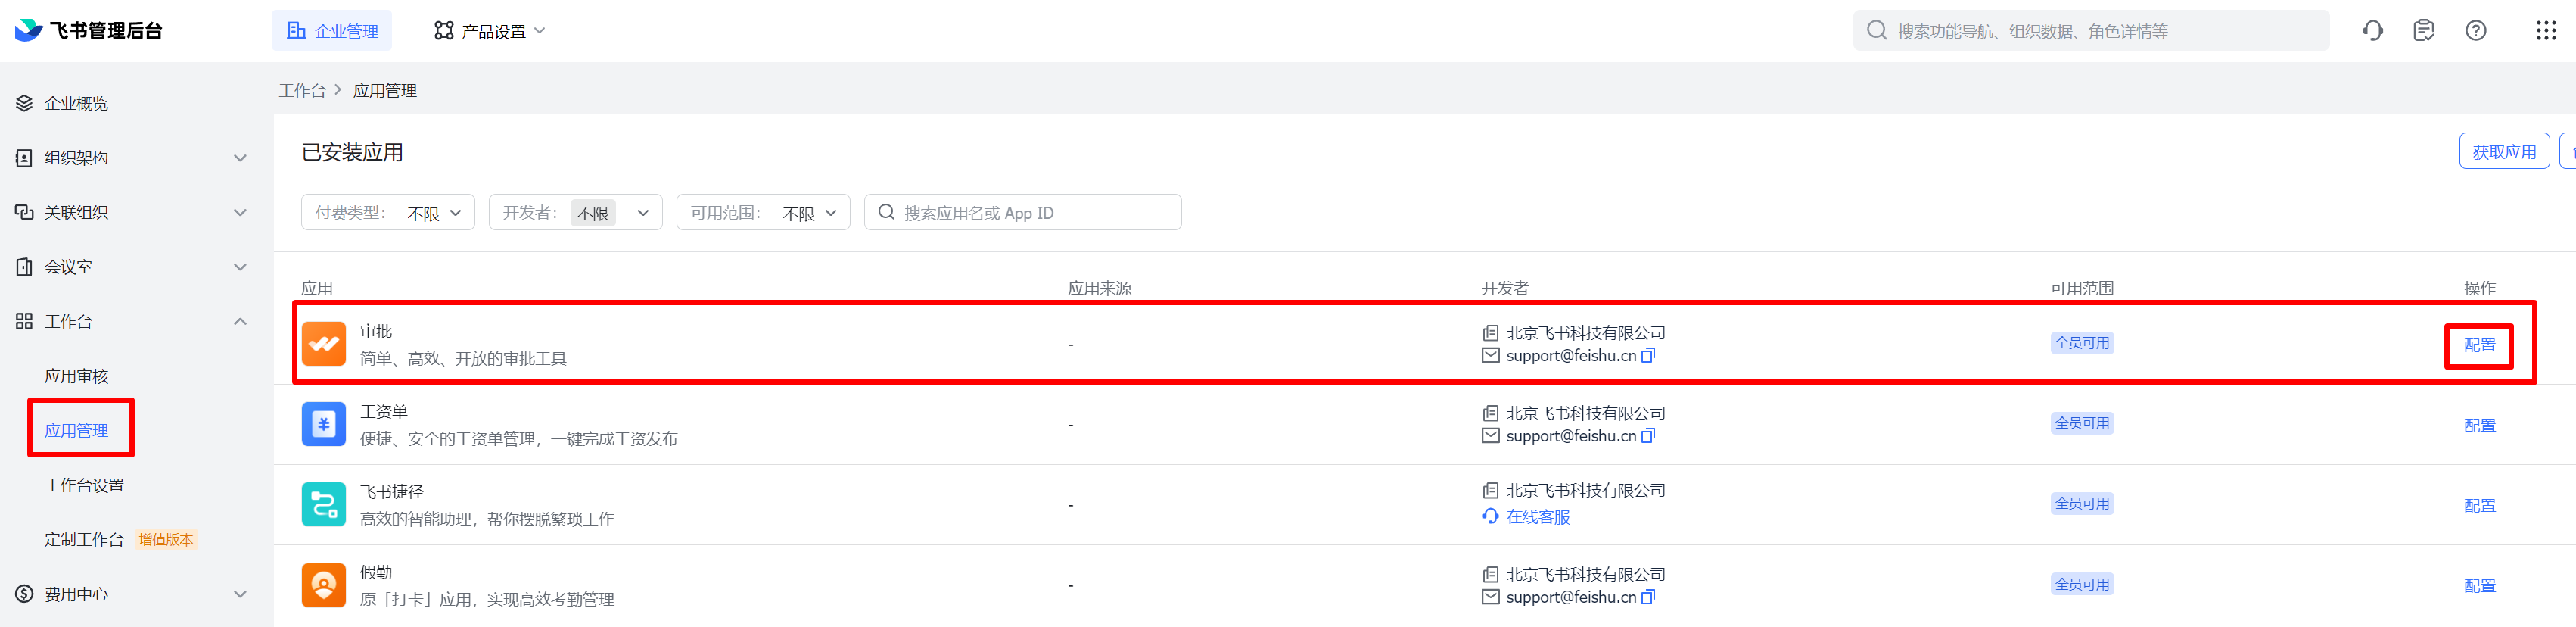Click the teal 飞书捷径 app icon

pyautogui.click(x=323, y=504)
